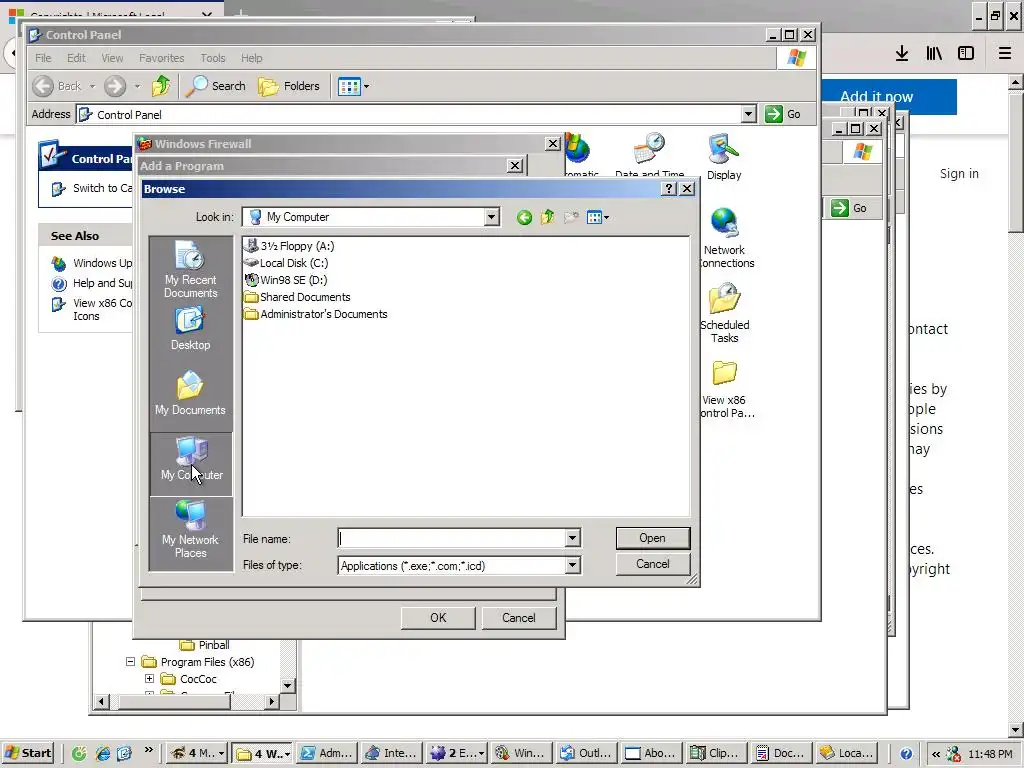
Task: Click the File name input field
Action: [x=452, y=538]
